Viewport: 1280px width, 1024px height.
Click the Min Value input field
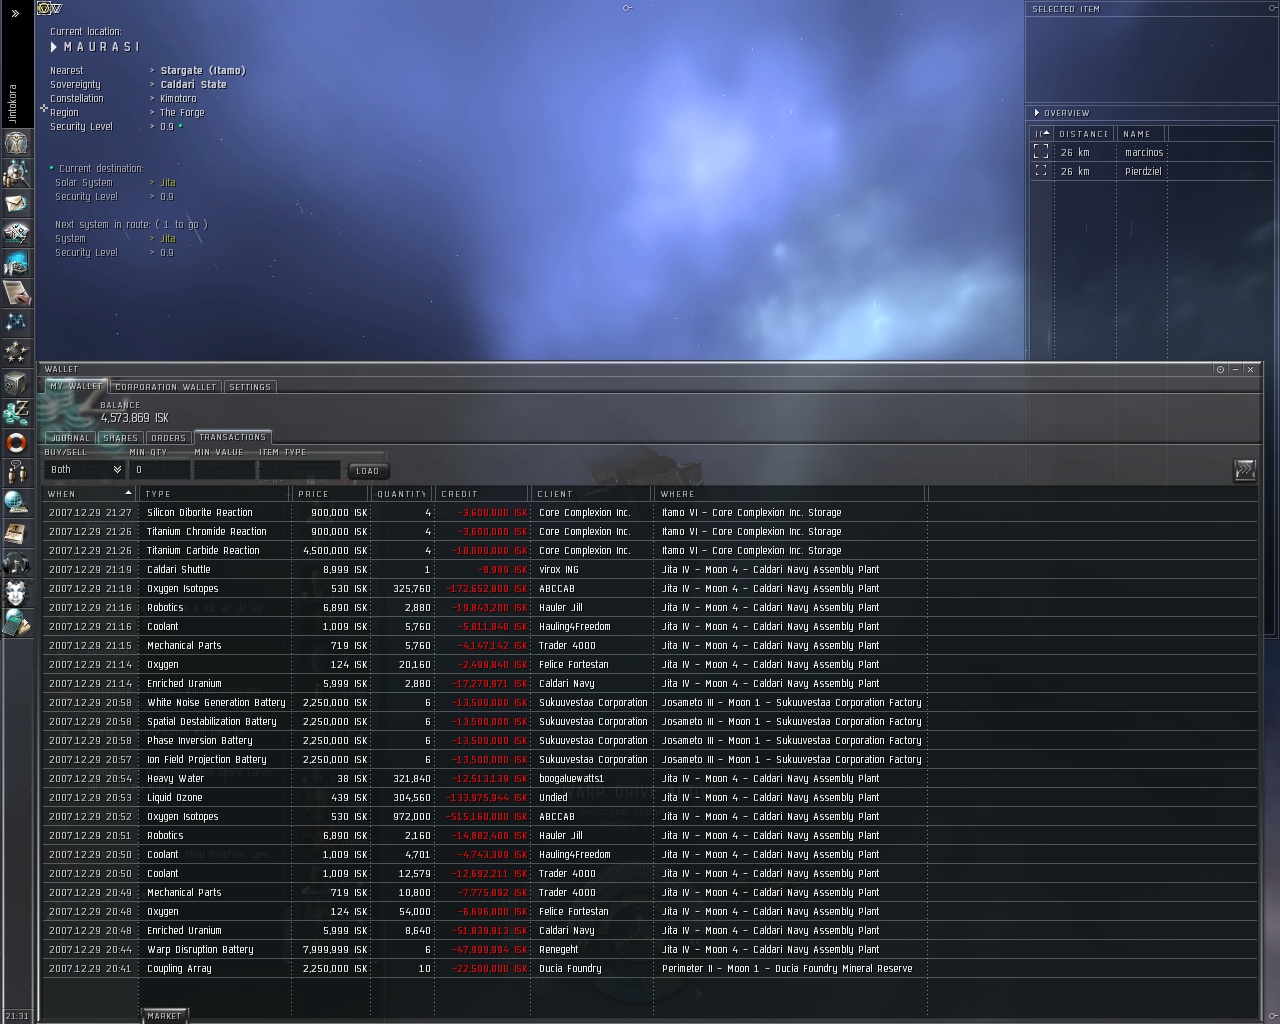click(x=224, y=470)
